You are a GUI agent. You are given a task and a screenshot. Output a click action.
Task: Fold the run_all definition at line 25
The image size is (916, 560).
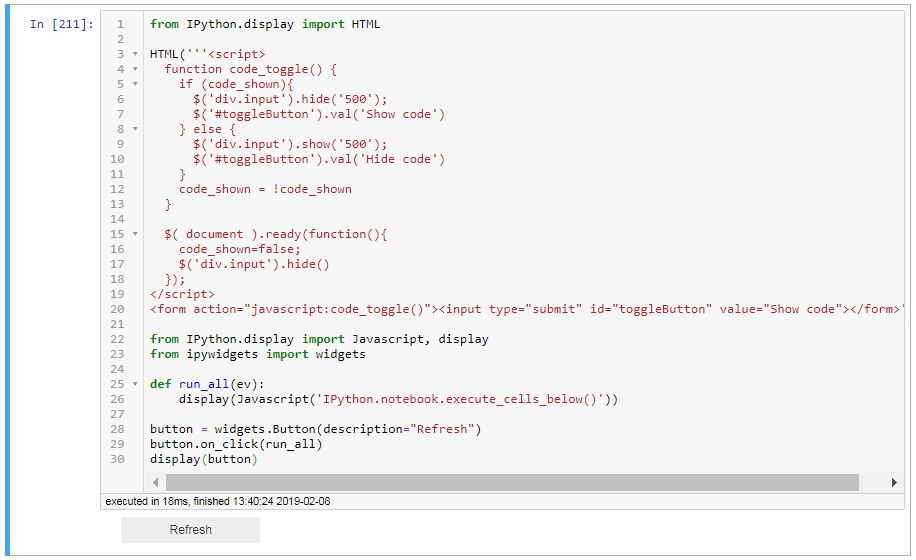click(135, 384)
